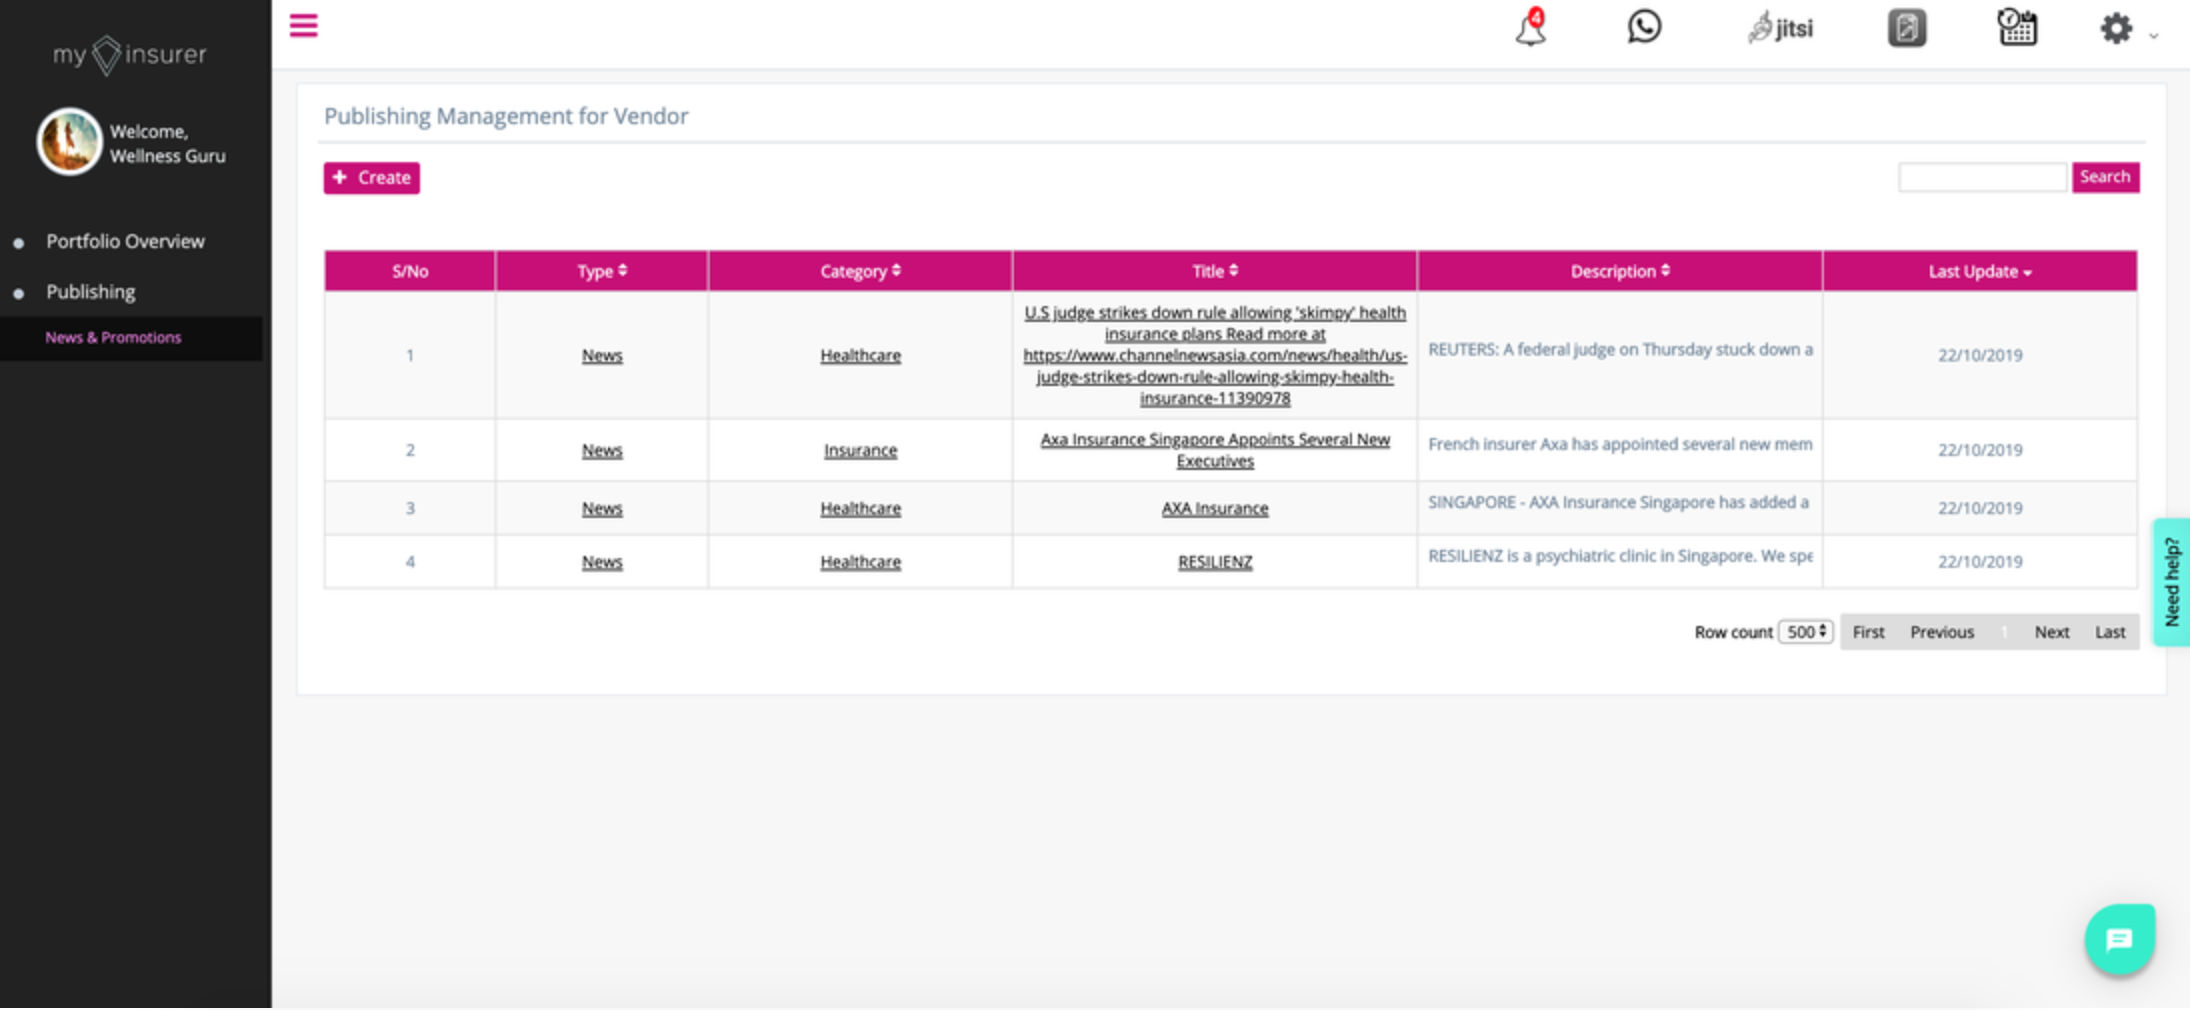This screenshot has height=1010, width=2190.
Task: Click the Create button
Action: point(371,178)
